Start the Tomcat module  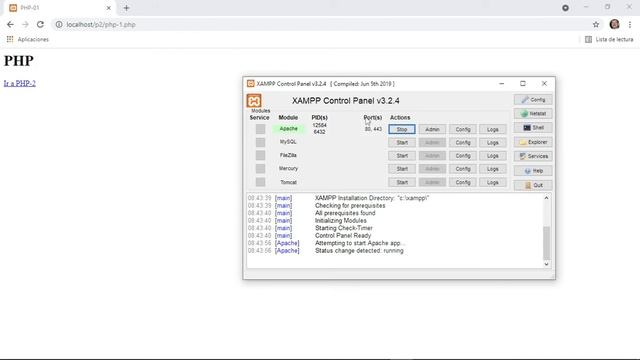[402, 182]
